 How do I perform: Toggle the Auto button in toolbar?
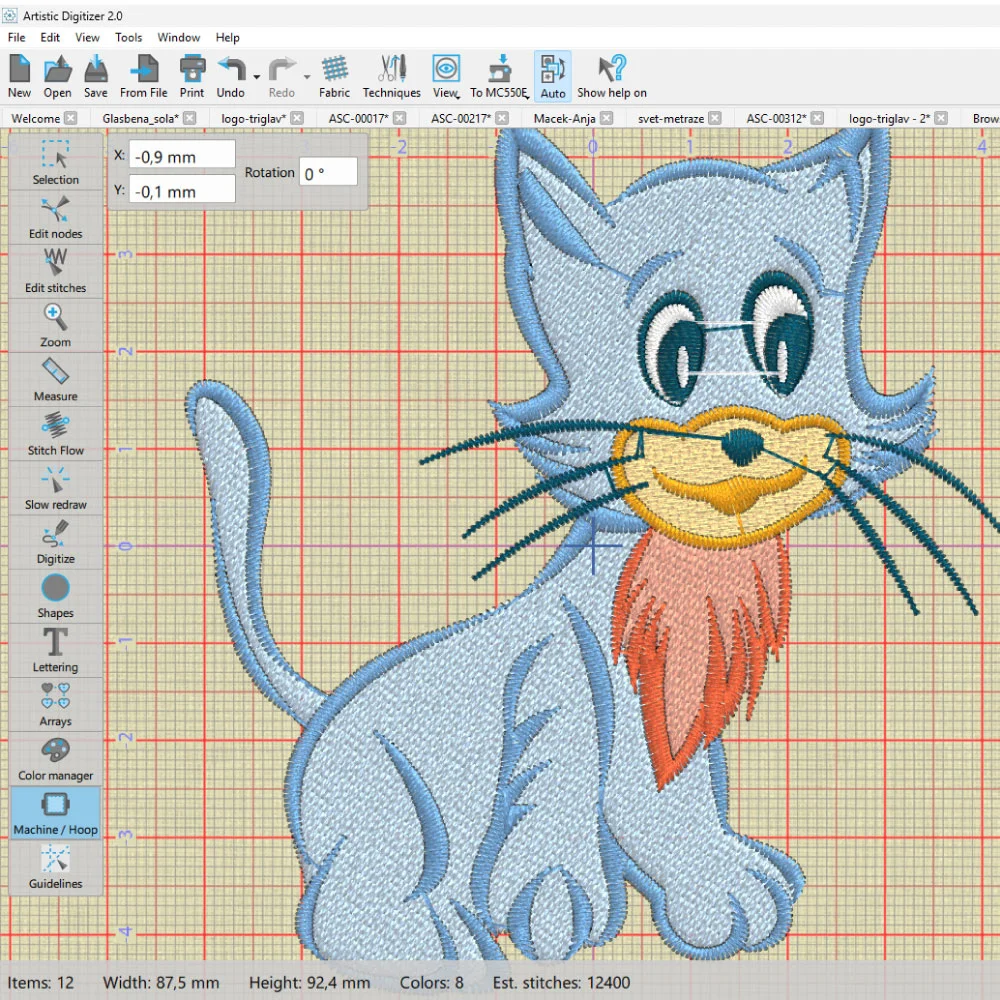pyautogui.click(x=552, y=77)
